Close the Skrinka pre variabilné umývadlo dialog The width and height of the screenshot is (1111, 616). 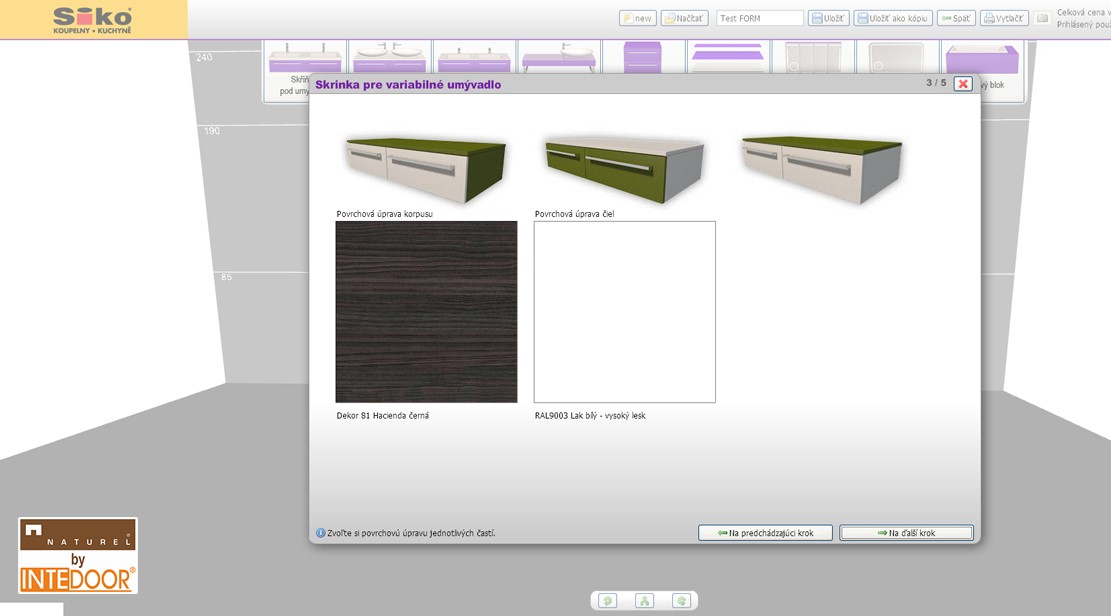[x=963, y=84]
